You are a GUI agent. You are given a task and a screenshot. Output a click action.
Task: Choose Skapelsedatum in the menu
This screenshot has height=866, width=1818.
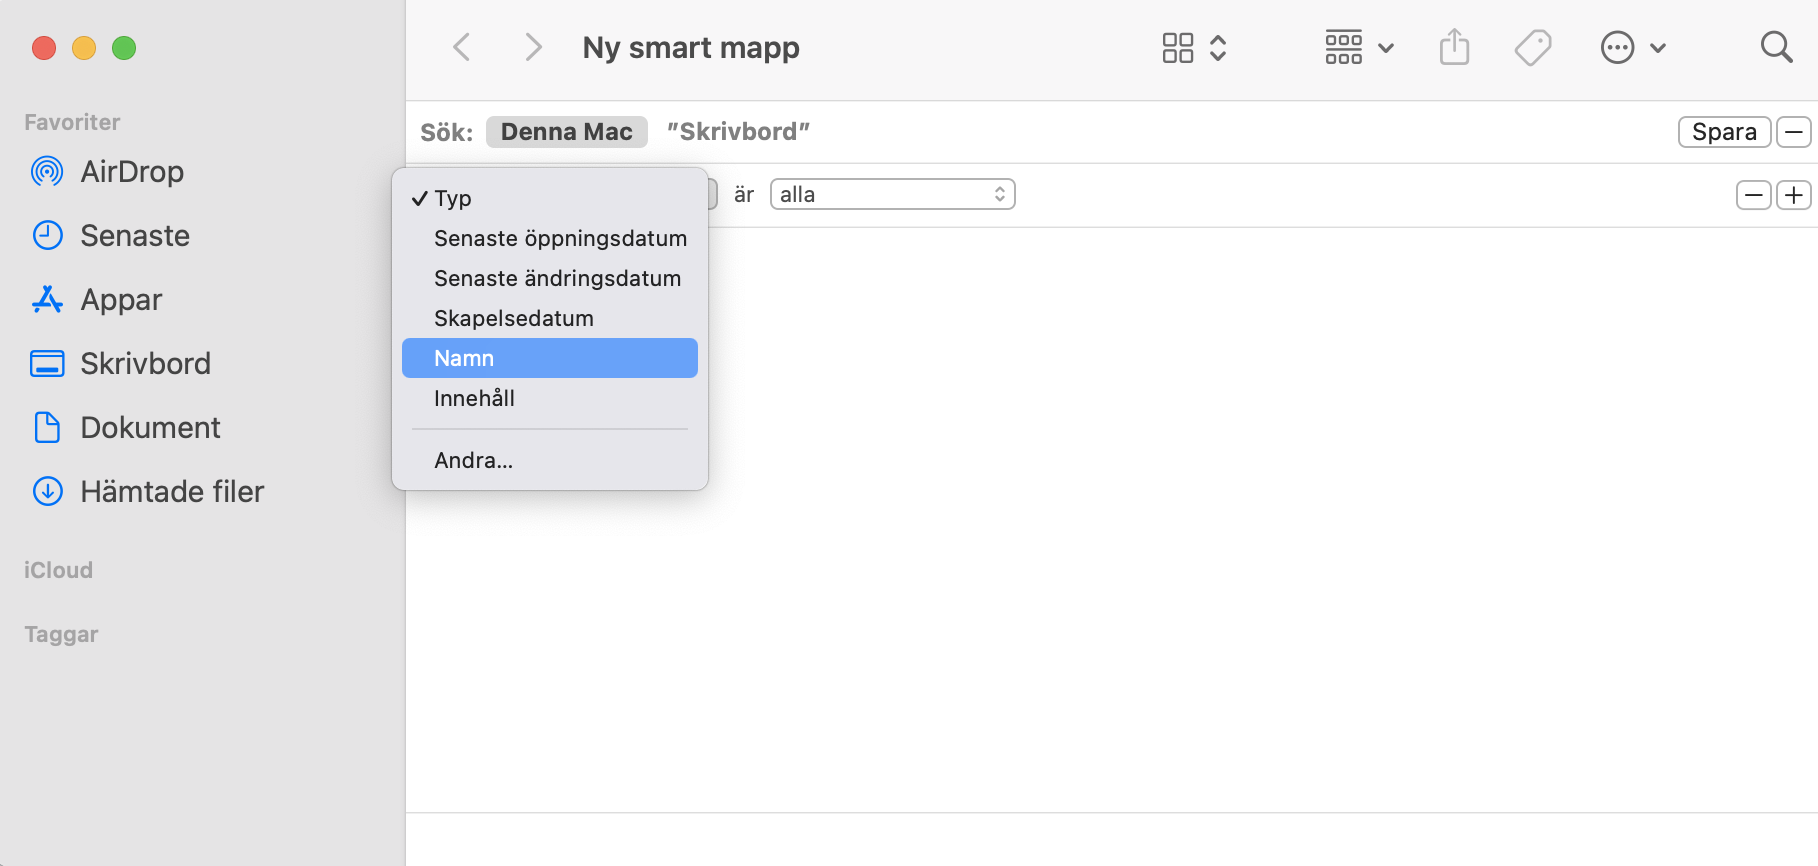click(550, 318)
